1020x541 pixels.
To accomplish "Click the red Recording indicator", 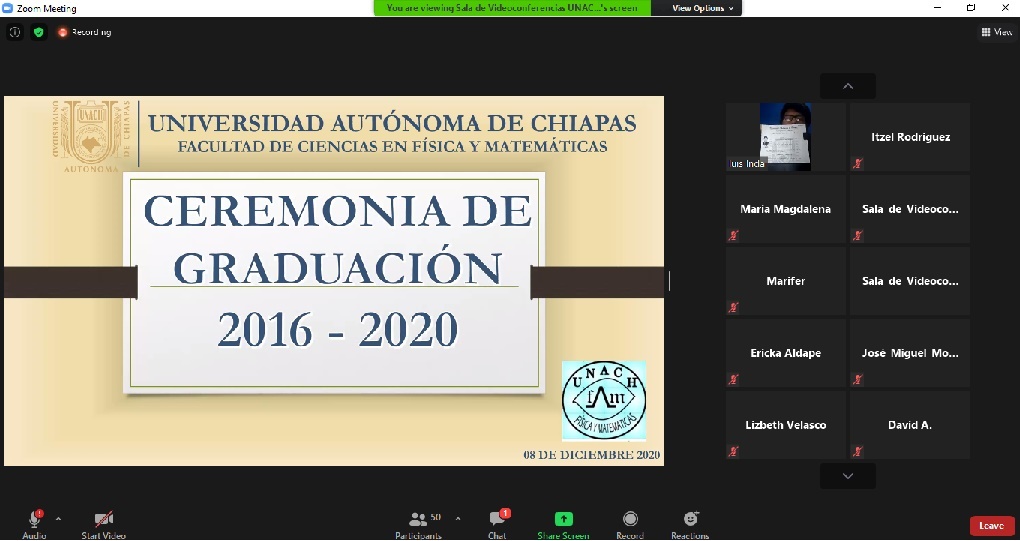I will 84,32.
